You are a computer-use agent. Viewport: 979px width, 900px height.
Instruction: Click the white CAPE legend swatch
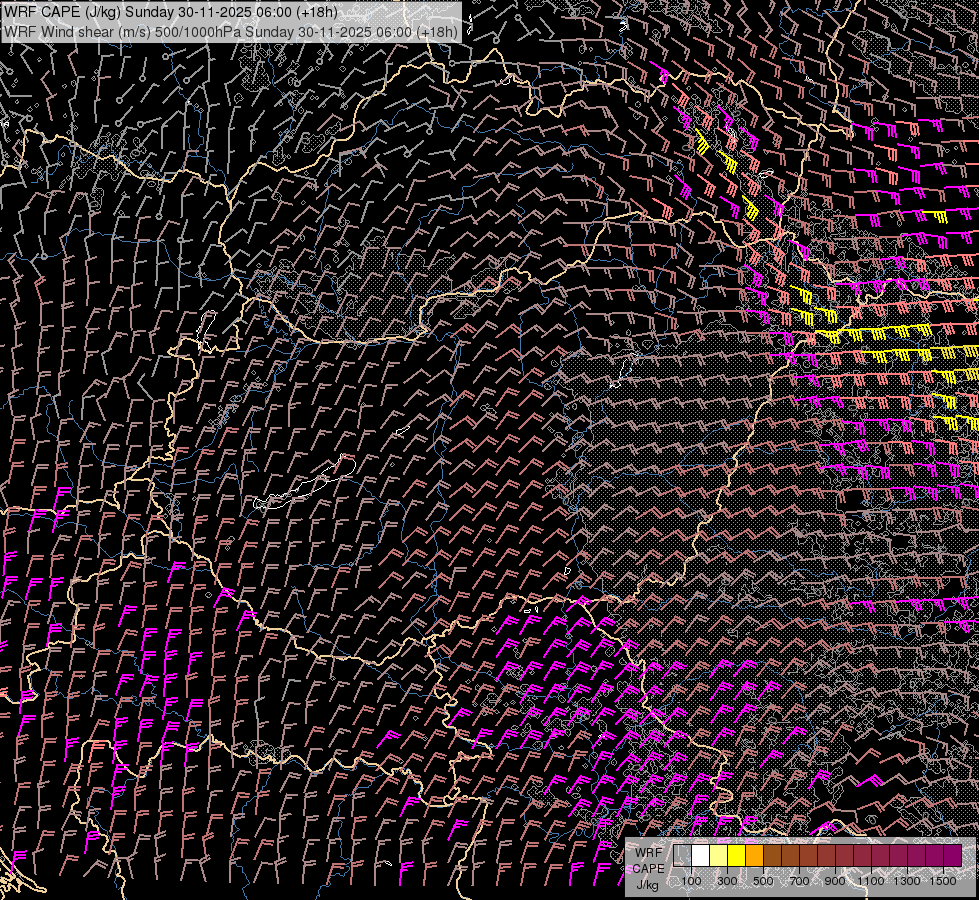[701, 856]
